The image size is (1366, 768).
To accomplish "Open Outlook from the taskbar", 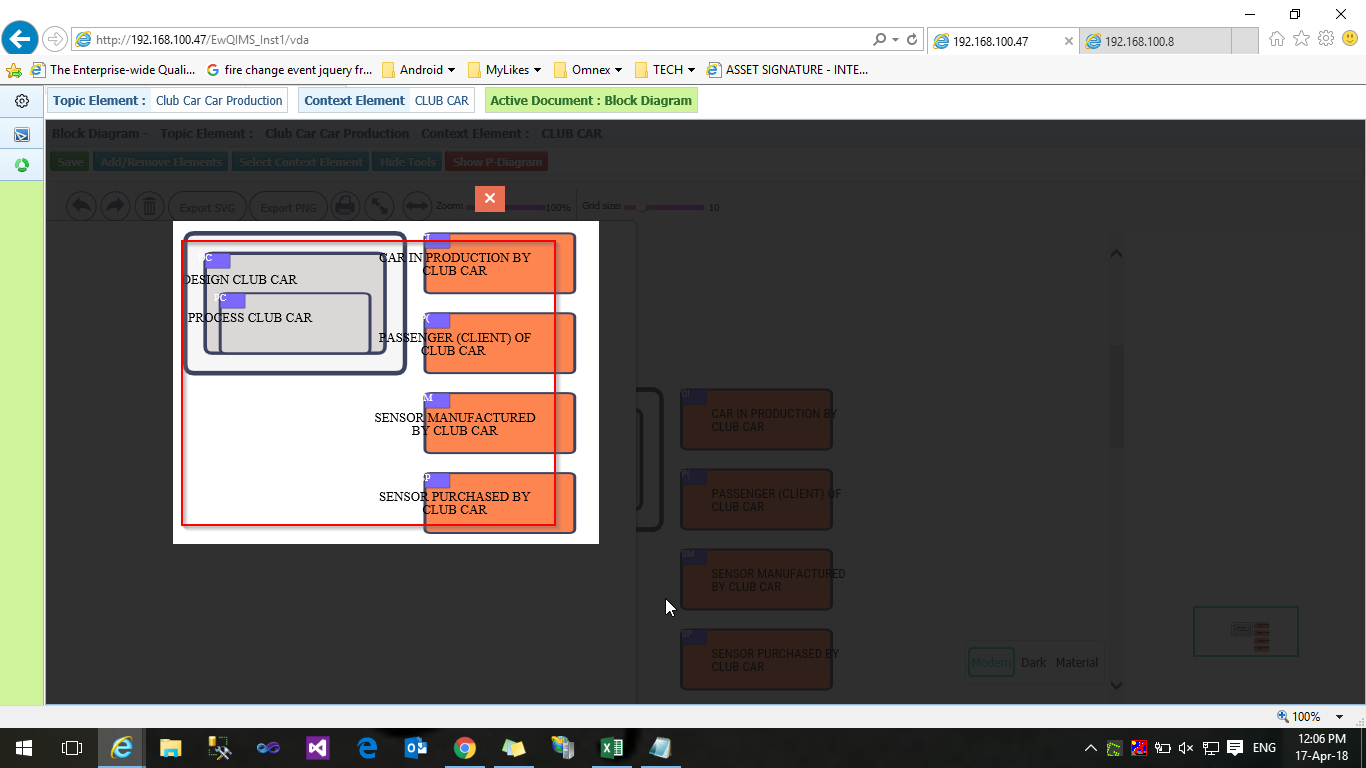I will [416, 747].
